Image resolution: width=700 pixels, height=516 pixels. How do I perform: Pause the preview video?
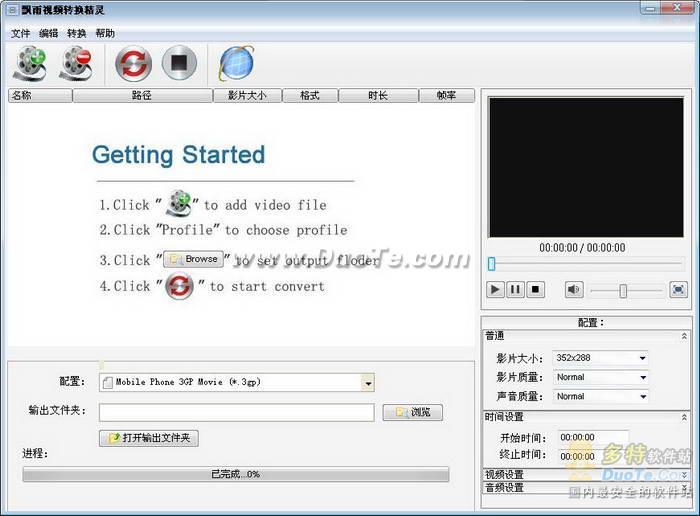515,290
